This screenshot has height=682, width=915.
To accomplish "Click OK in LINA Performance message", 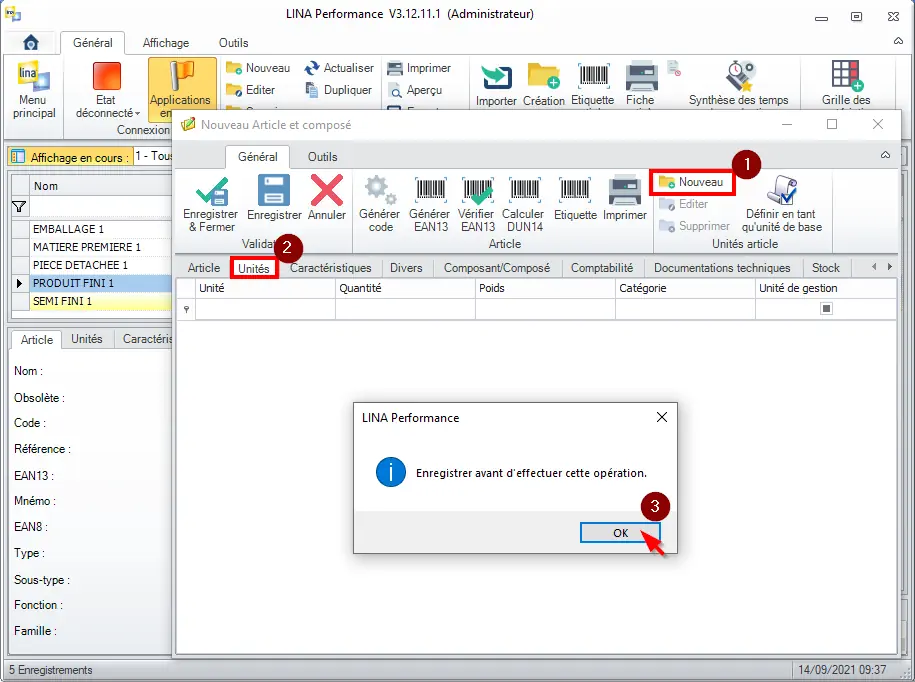I will click(x=620, y=533).
